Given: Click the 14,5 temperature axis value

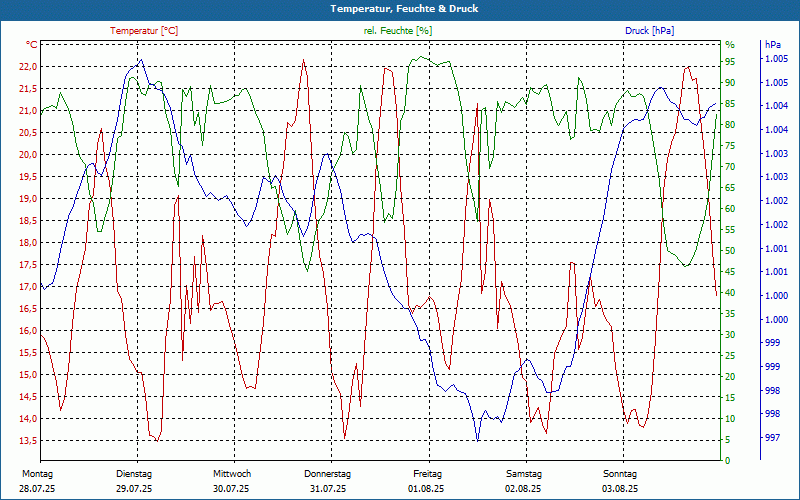Looking at the screenshot, I should (x=28, y=396).
